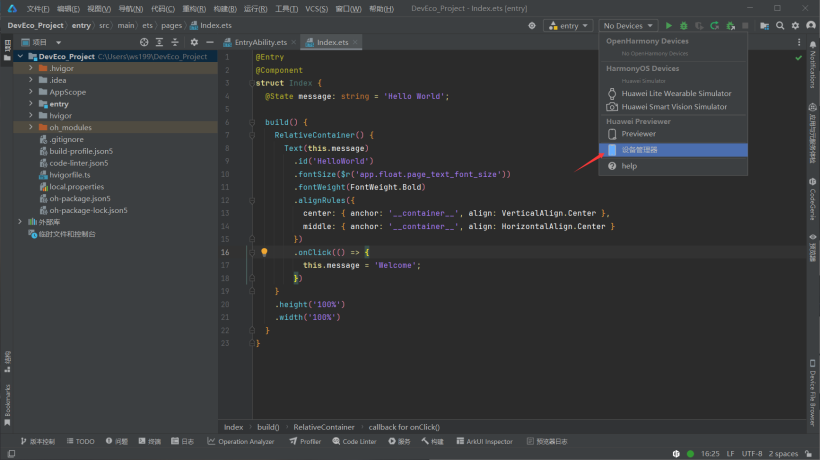
Task: Open the Bookmarks side tool window
Action: coord(7,405)
